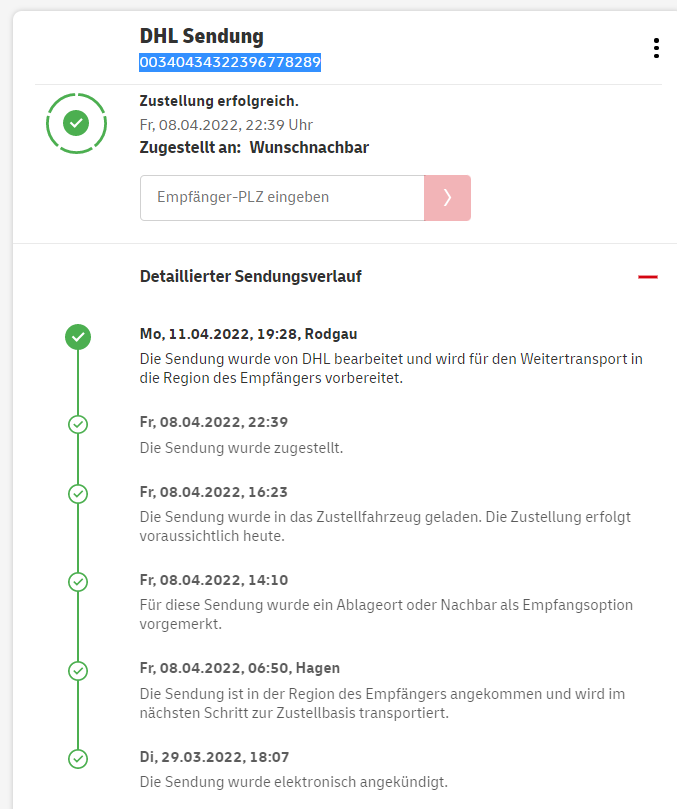Click the Zustellung erfolgreich status text
This screenshot has height=809, width=677.
219,101
